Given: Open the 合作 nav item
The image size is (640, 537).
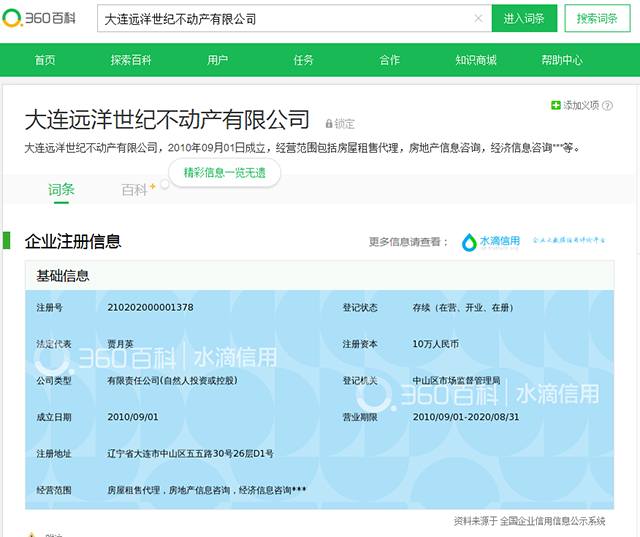Looking at the screenshot, I should point(389,60).
